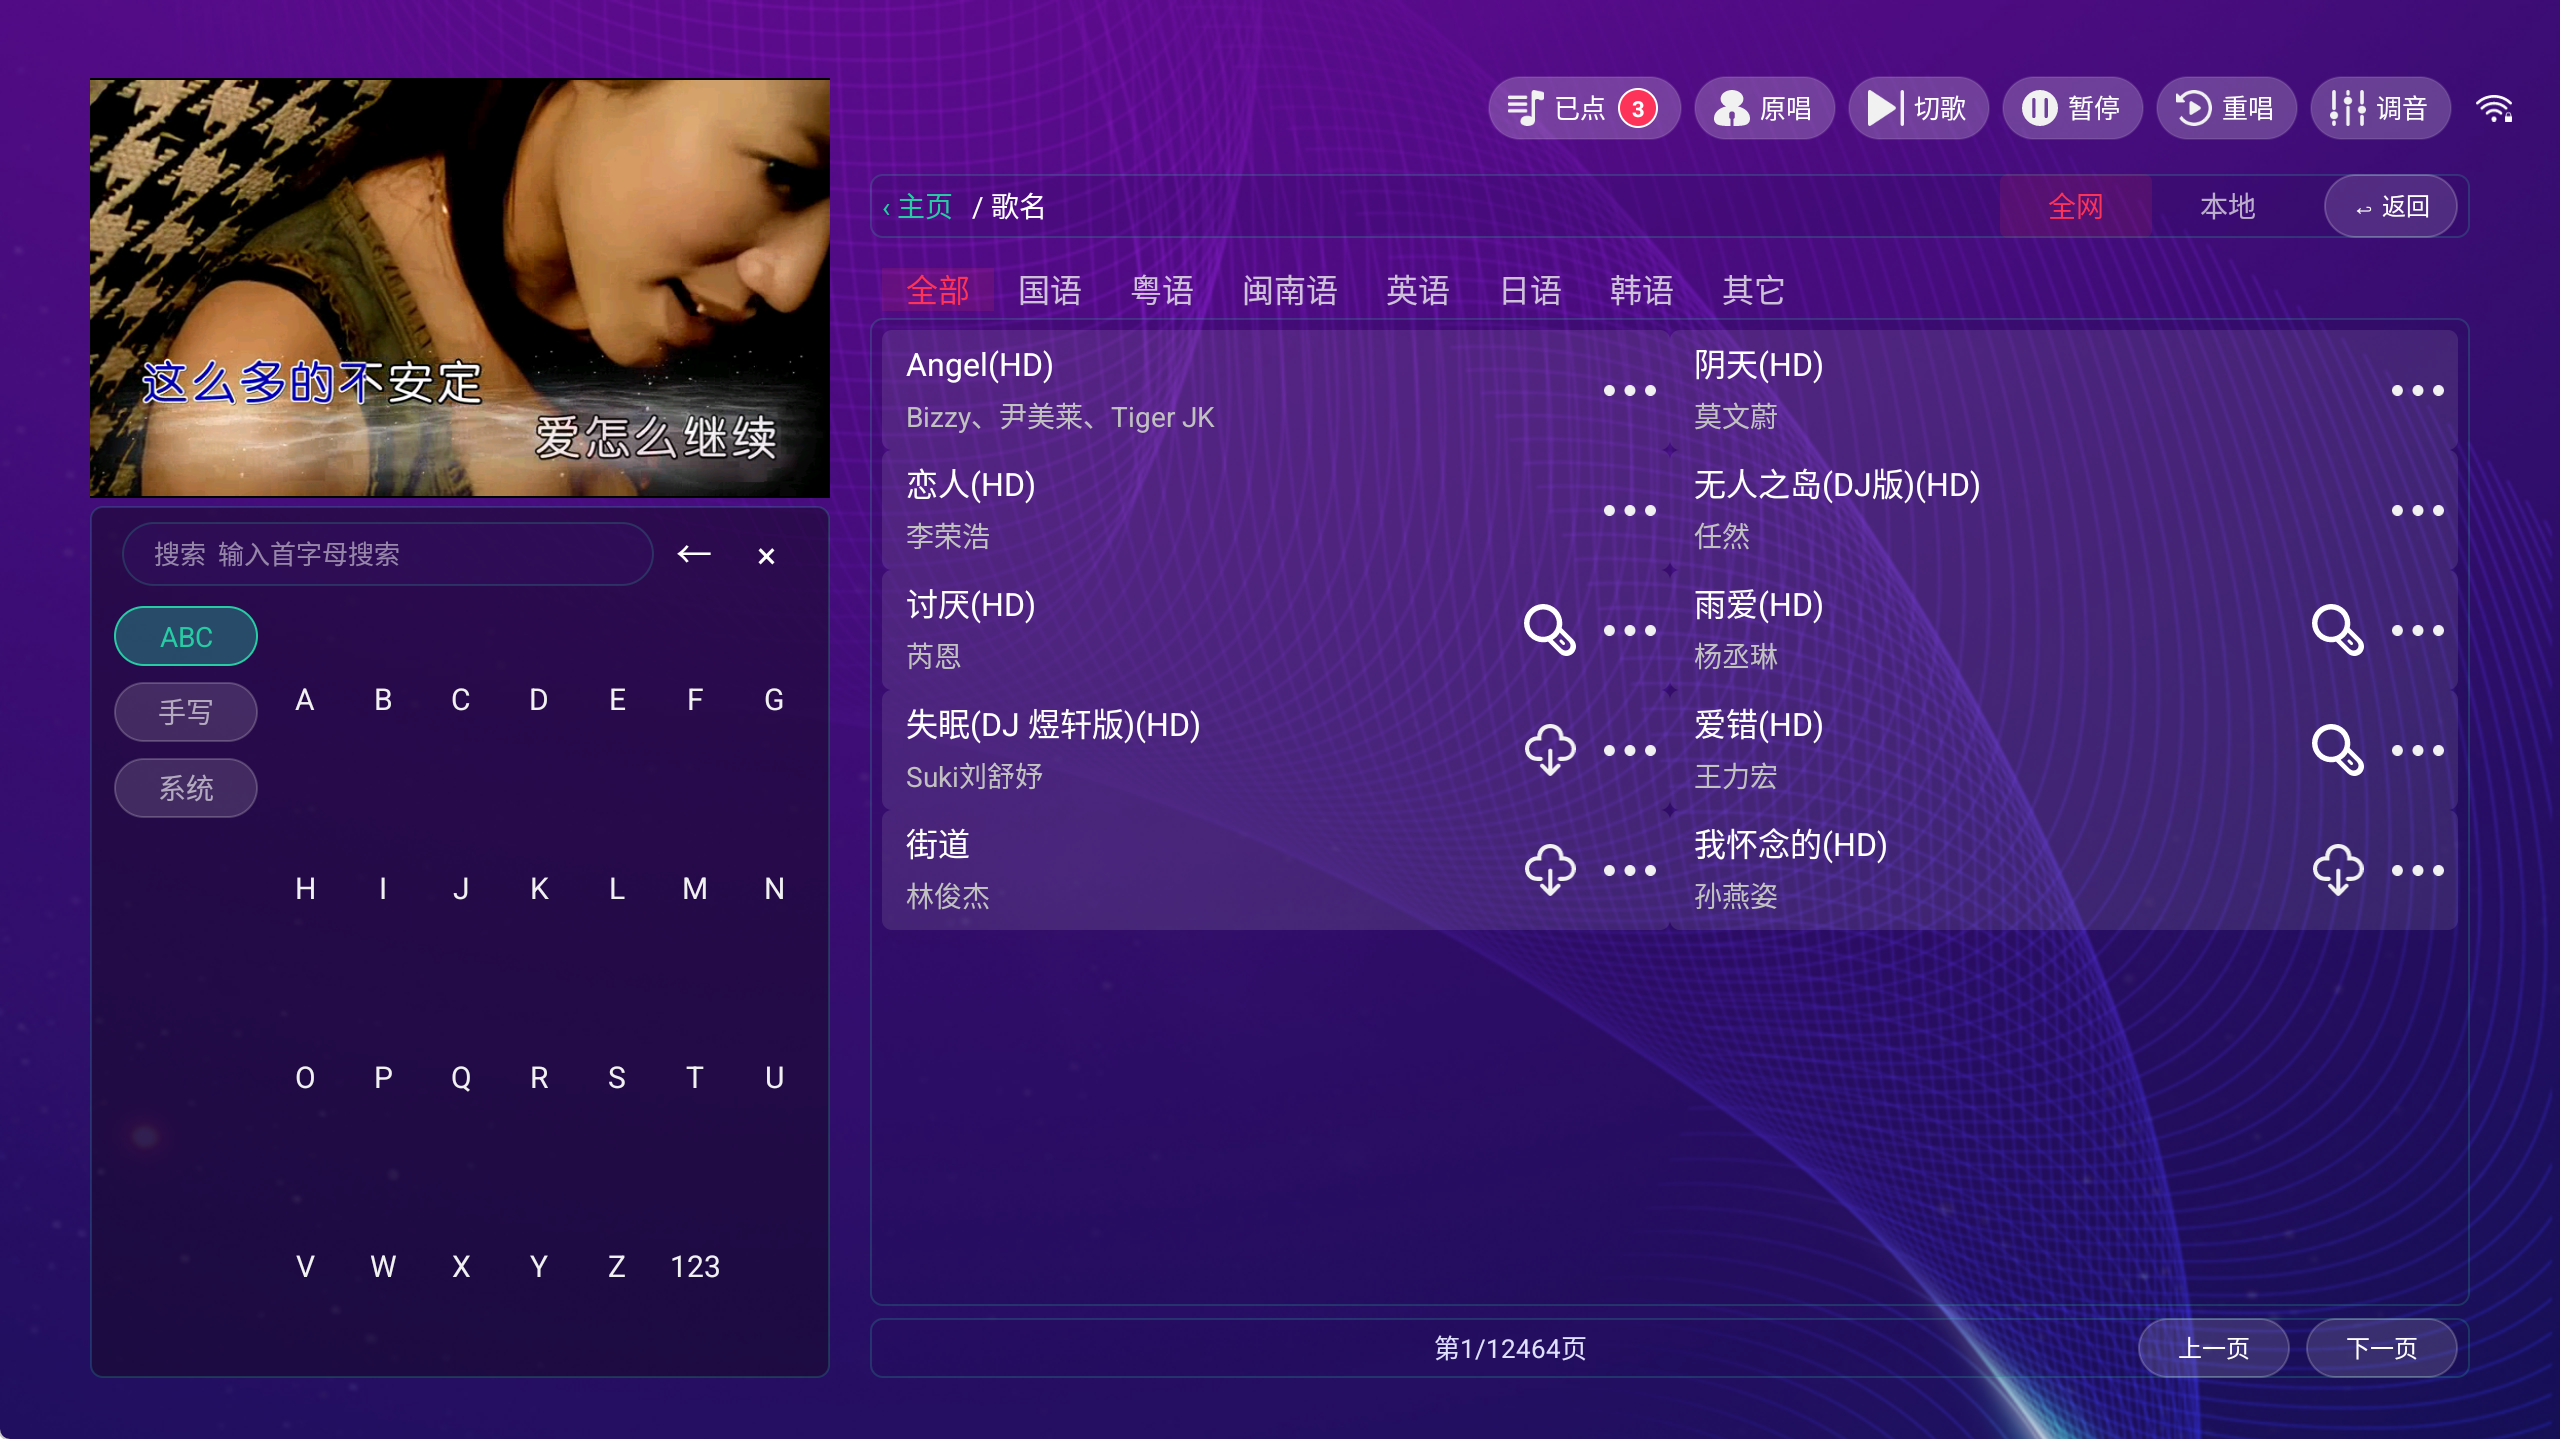The width and height of the screenshot is (2560, 1439).
Task: Open more options for 我怀念的(HD)
Action: 2418,871
